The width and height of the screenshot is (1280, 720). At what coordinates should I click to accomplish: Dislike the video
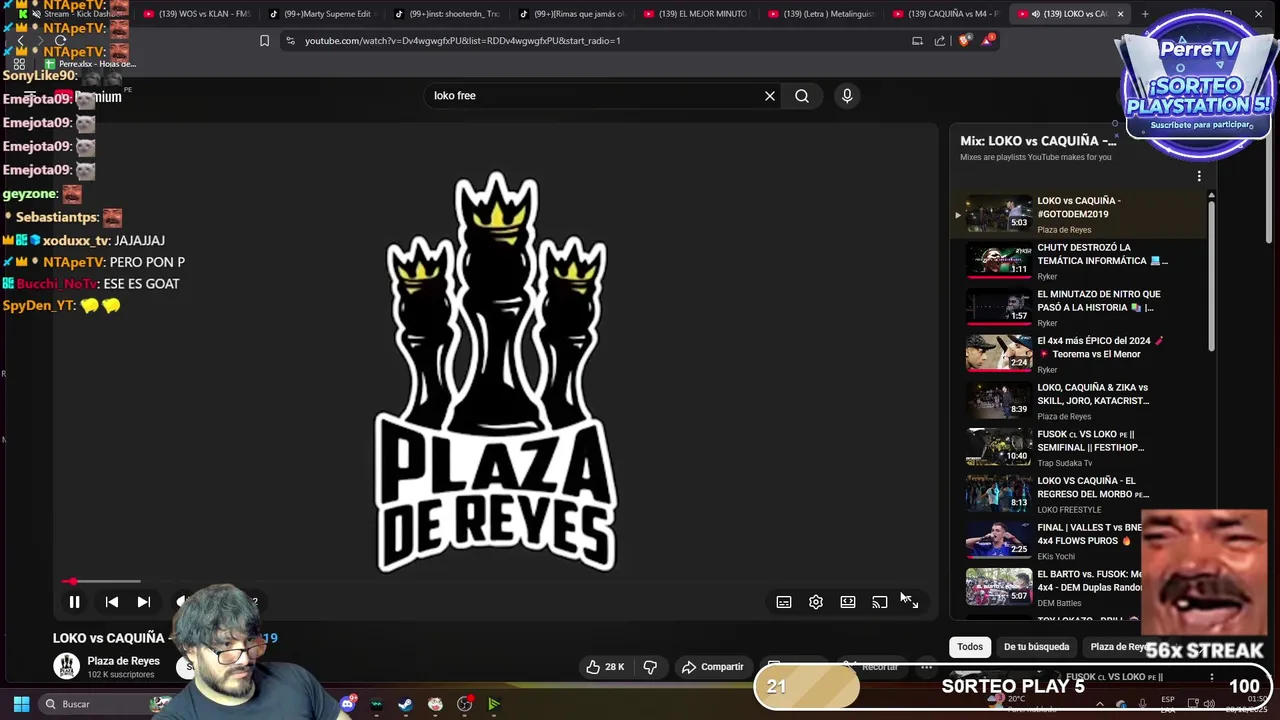point(650,667)
